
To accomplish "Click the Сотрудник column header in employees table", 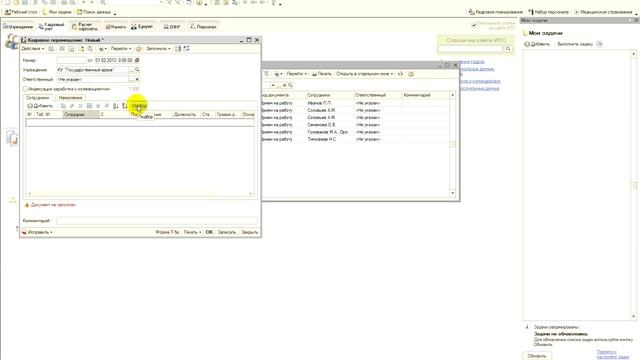I will click(x=81, y=115).
